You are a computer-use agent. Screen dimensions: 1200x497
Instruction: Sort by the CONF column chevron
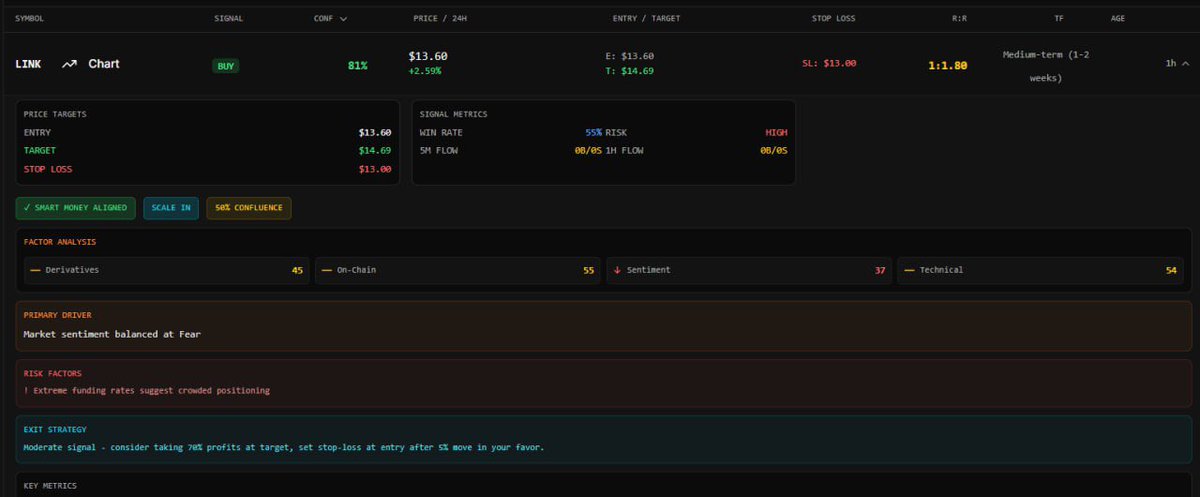pos(344,18)
